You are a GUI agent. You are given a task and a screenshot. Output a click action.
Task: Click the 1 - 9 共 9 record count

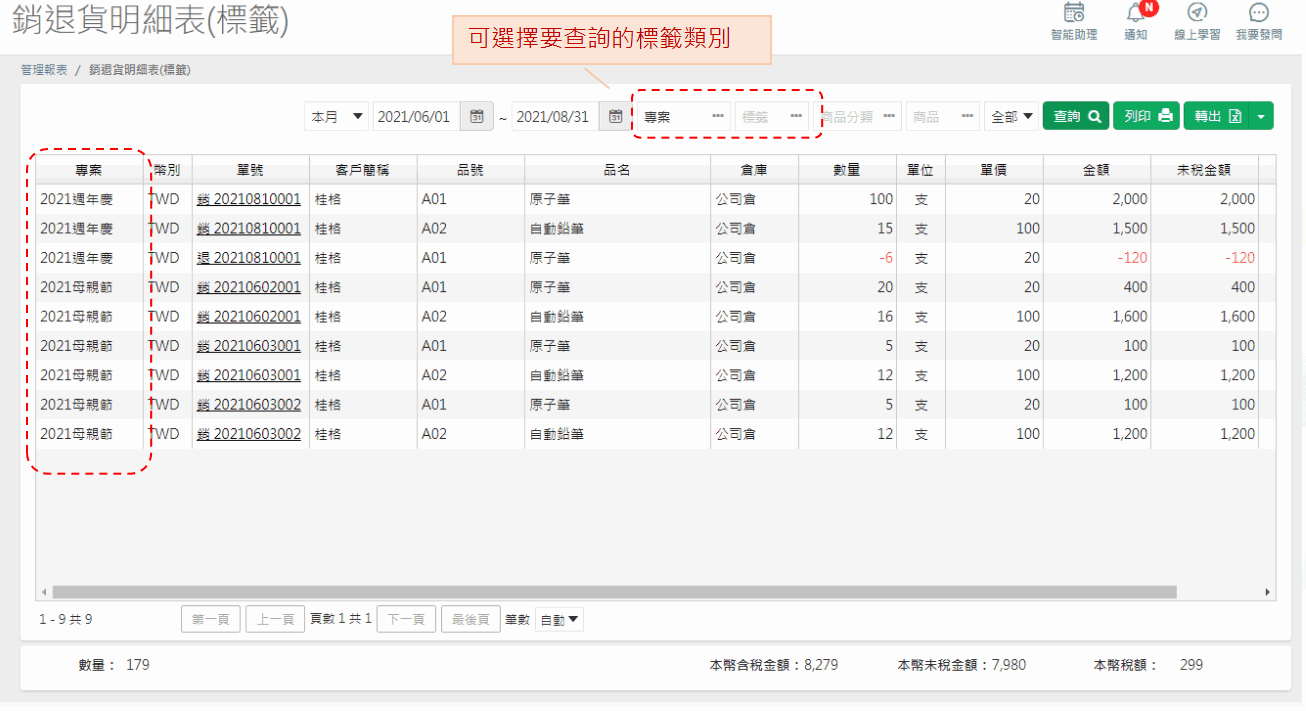pos(66,619)
